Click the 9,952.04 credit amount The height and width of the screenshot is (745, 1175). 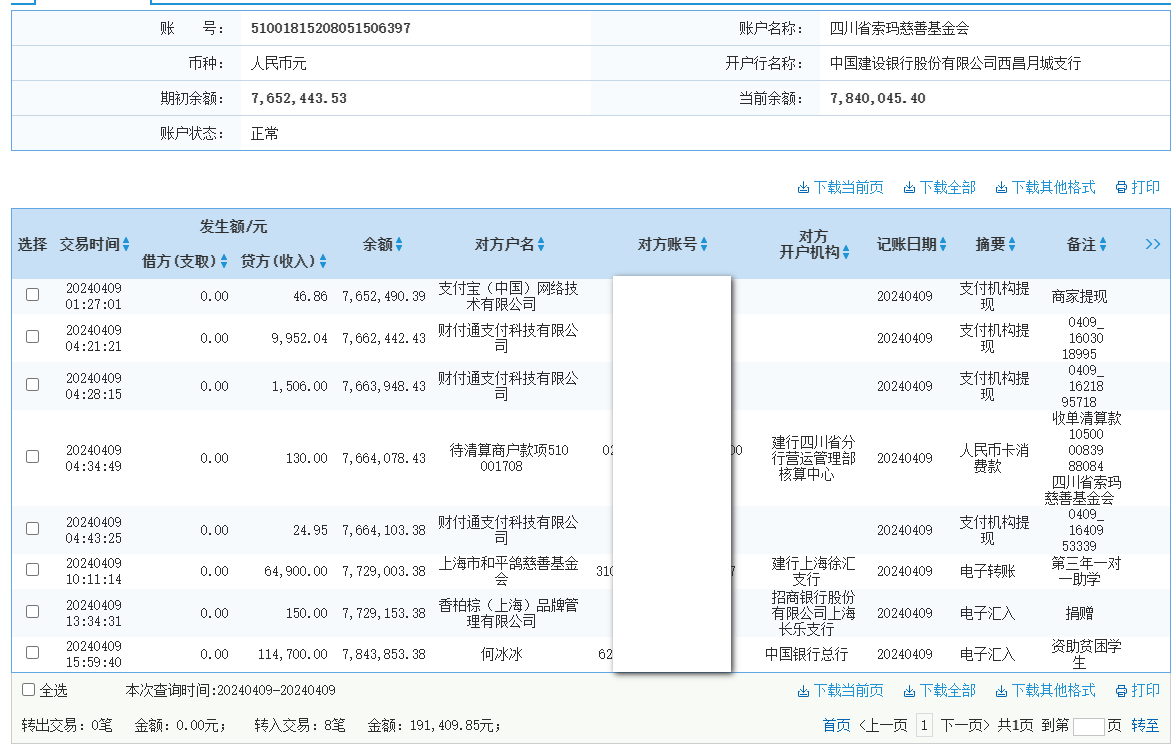click(300, 339)
